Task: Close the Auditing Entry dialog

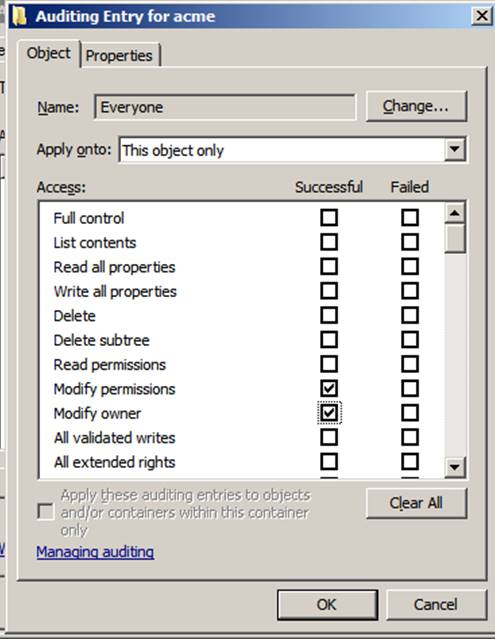Action: pyautogui.click(x=482, y=16)
